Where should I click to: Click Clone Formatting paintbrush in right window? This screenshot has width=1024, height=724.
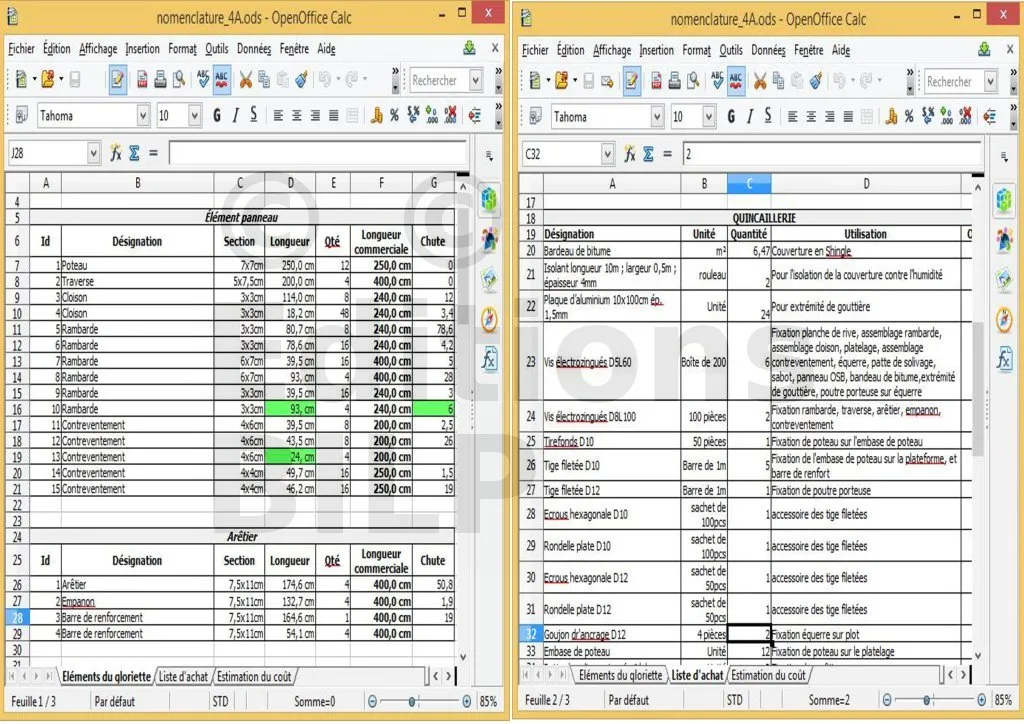[816, 81]
